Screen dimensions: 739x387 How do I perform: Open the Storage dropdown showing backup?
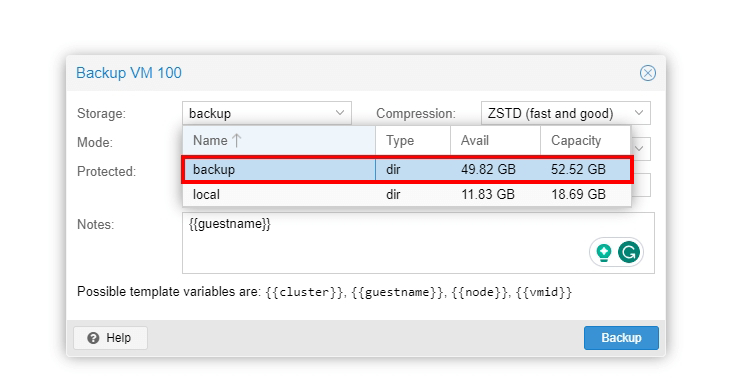coord(267,113)
